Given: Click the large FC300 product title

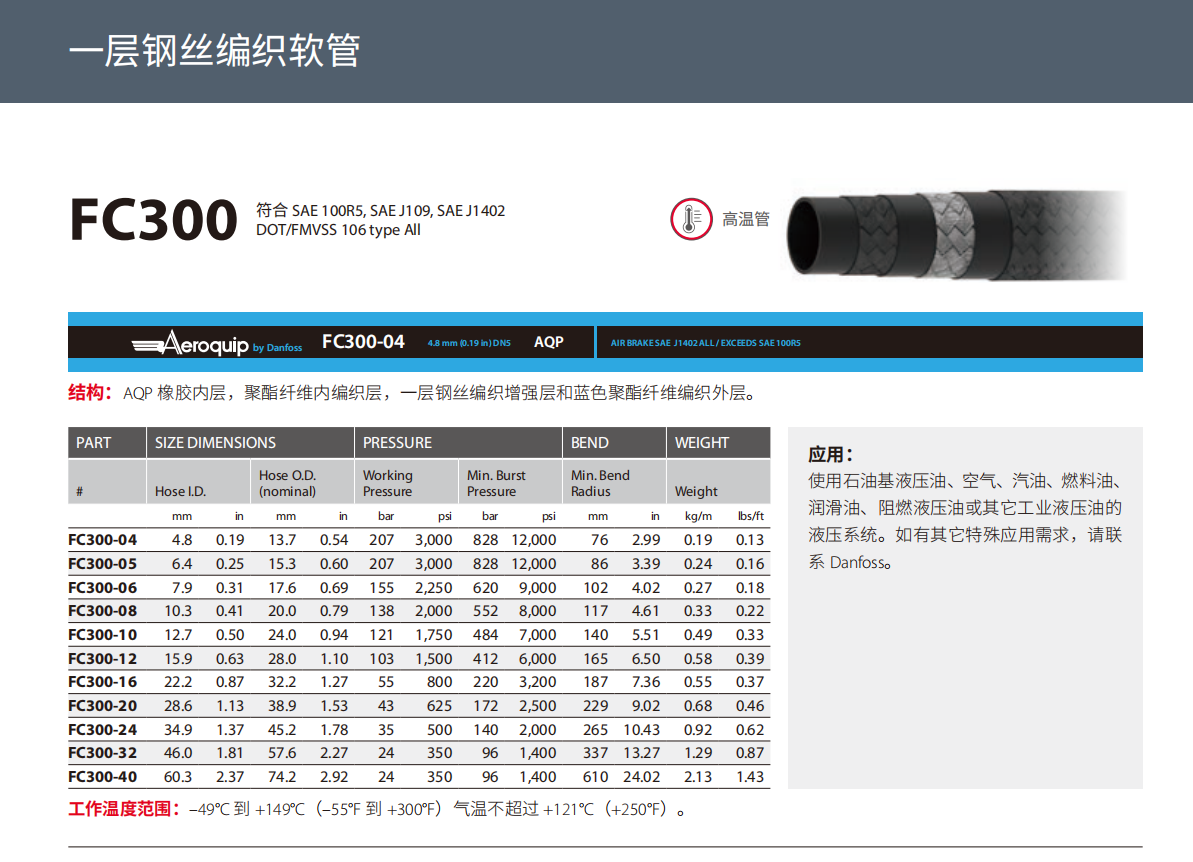Looking at the screenshot, I should click(154, 221).
